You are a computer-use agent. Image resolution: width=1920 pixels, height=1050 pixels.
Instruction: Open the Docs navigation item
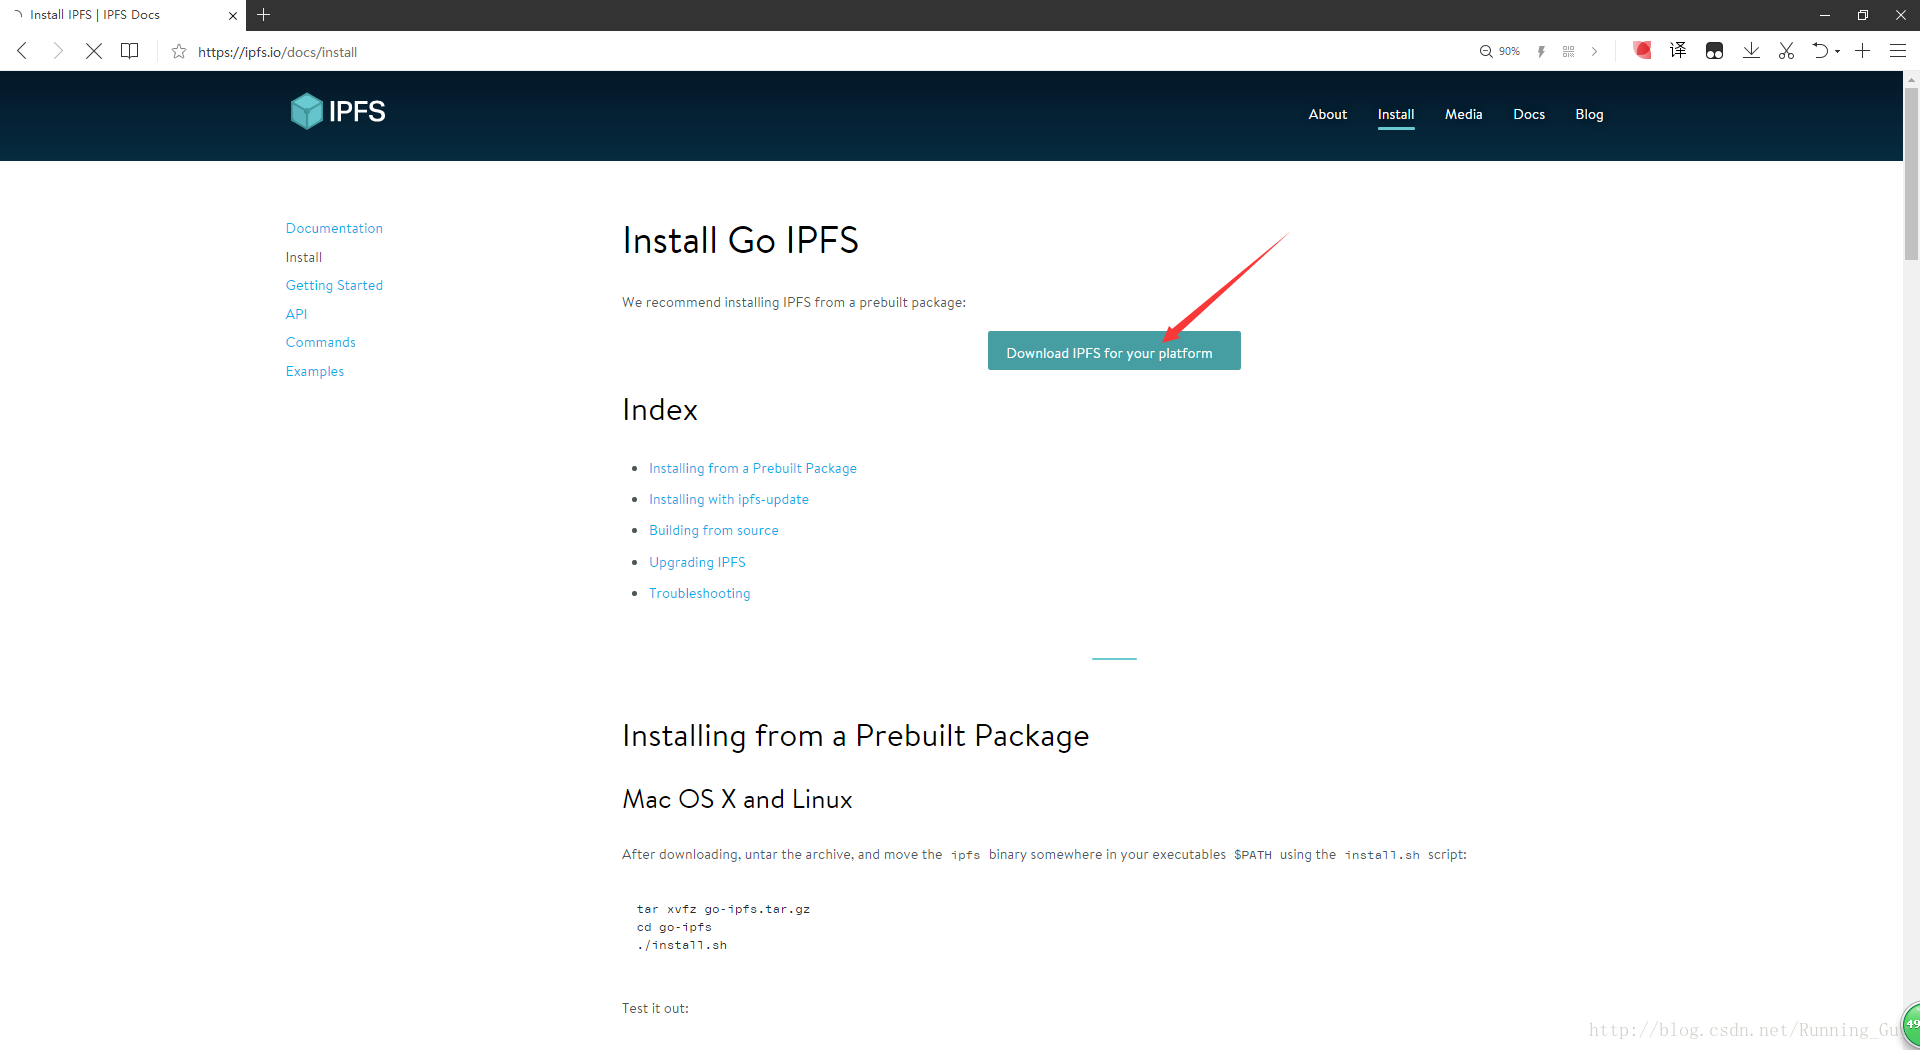point(1528,114)
